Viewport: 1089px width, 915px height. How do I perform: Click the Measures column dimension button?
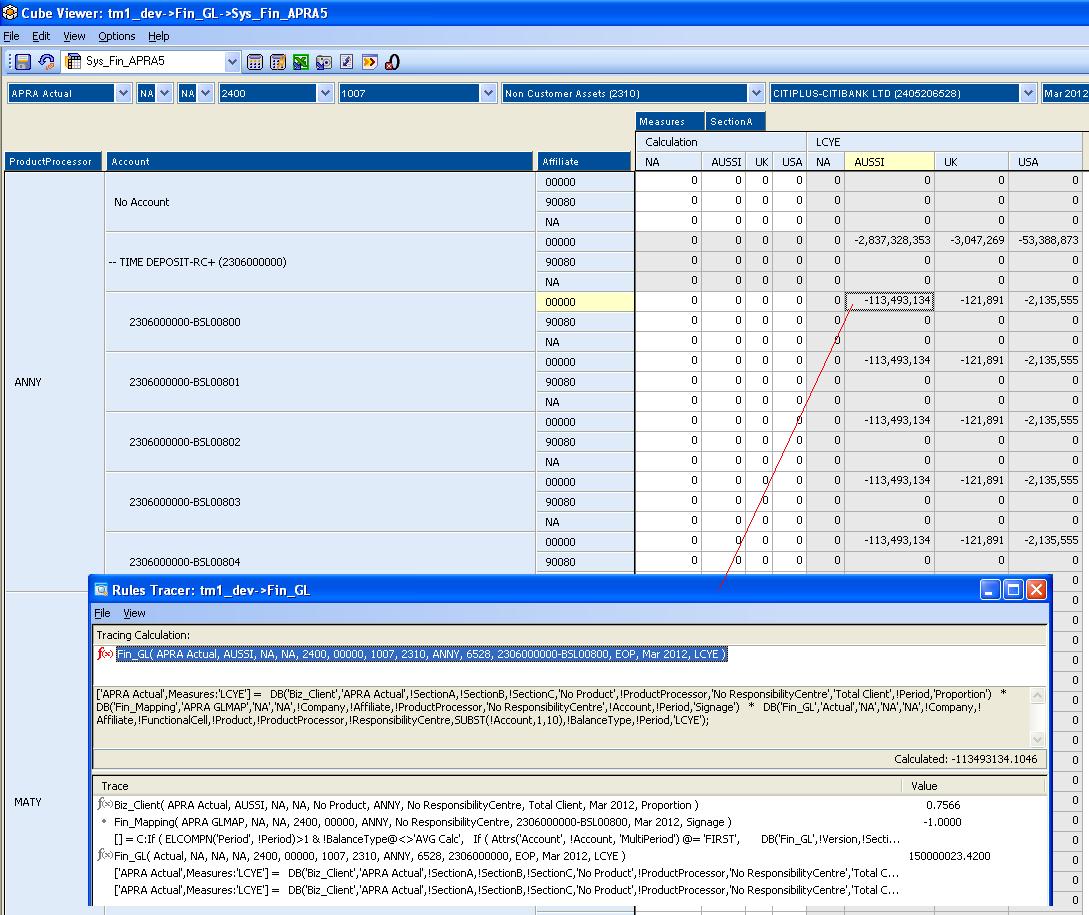point(670,122)
